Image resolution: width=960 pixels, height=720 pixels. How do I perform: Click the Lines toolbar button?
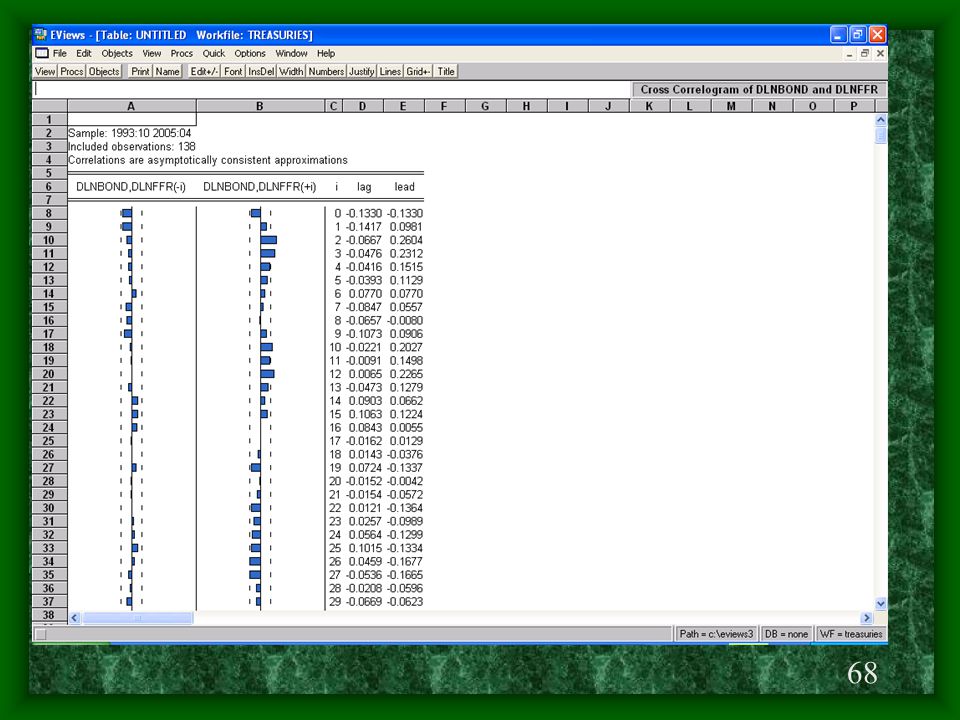click(390, 71)
